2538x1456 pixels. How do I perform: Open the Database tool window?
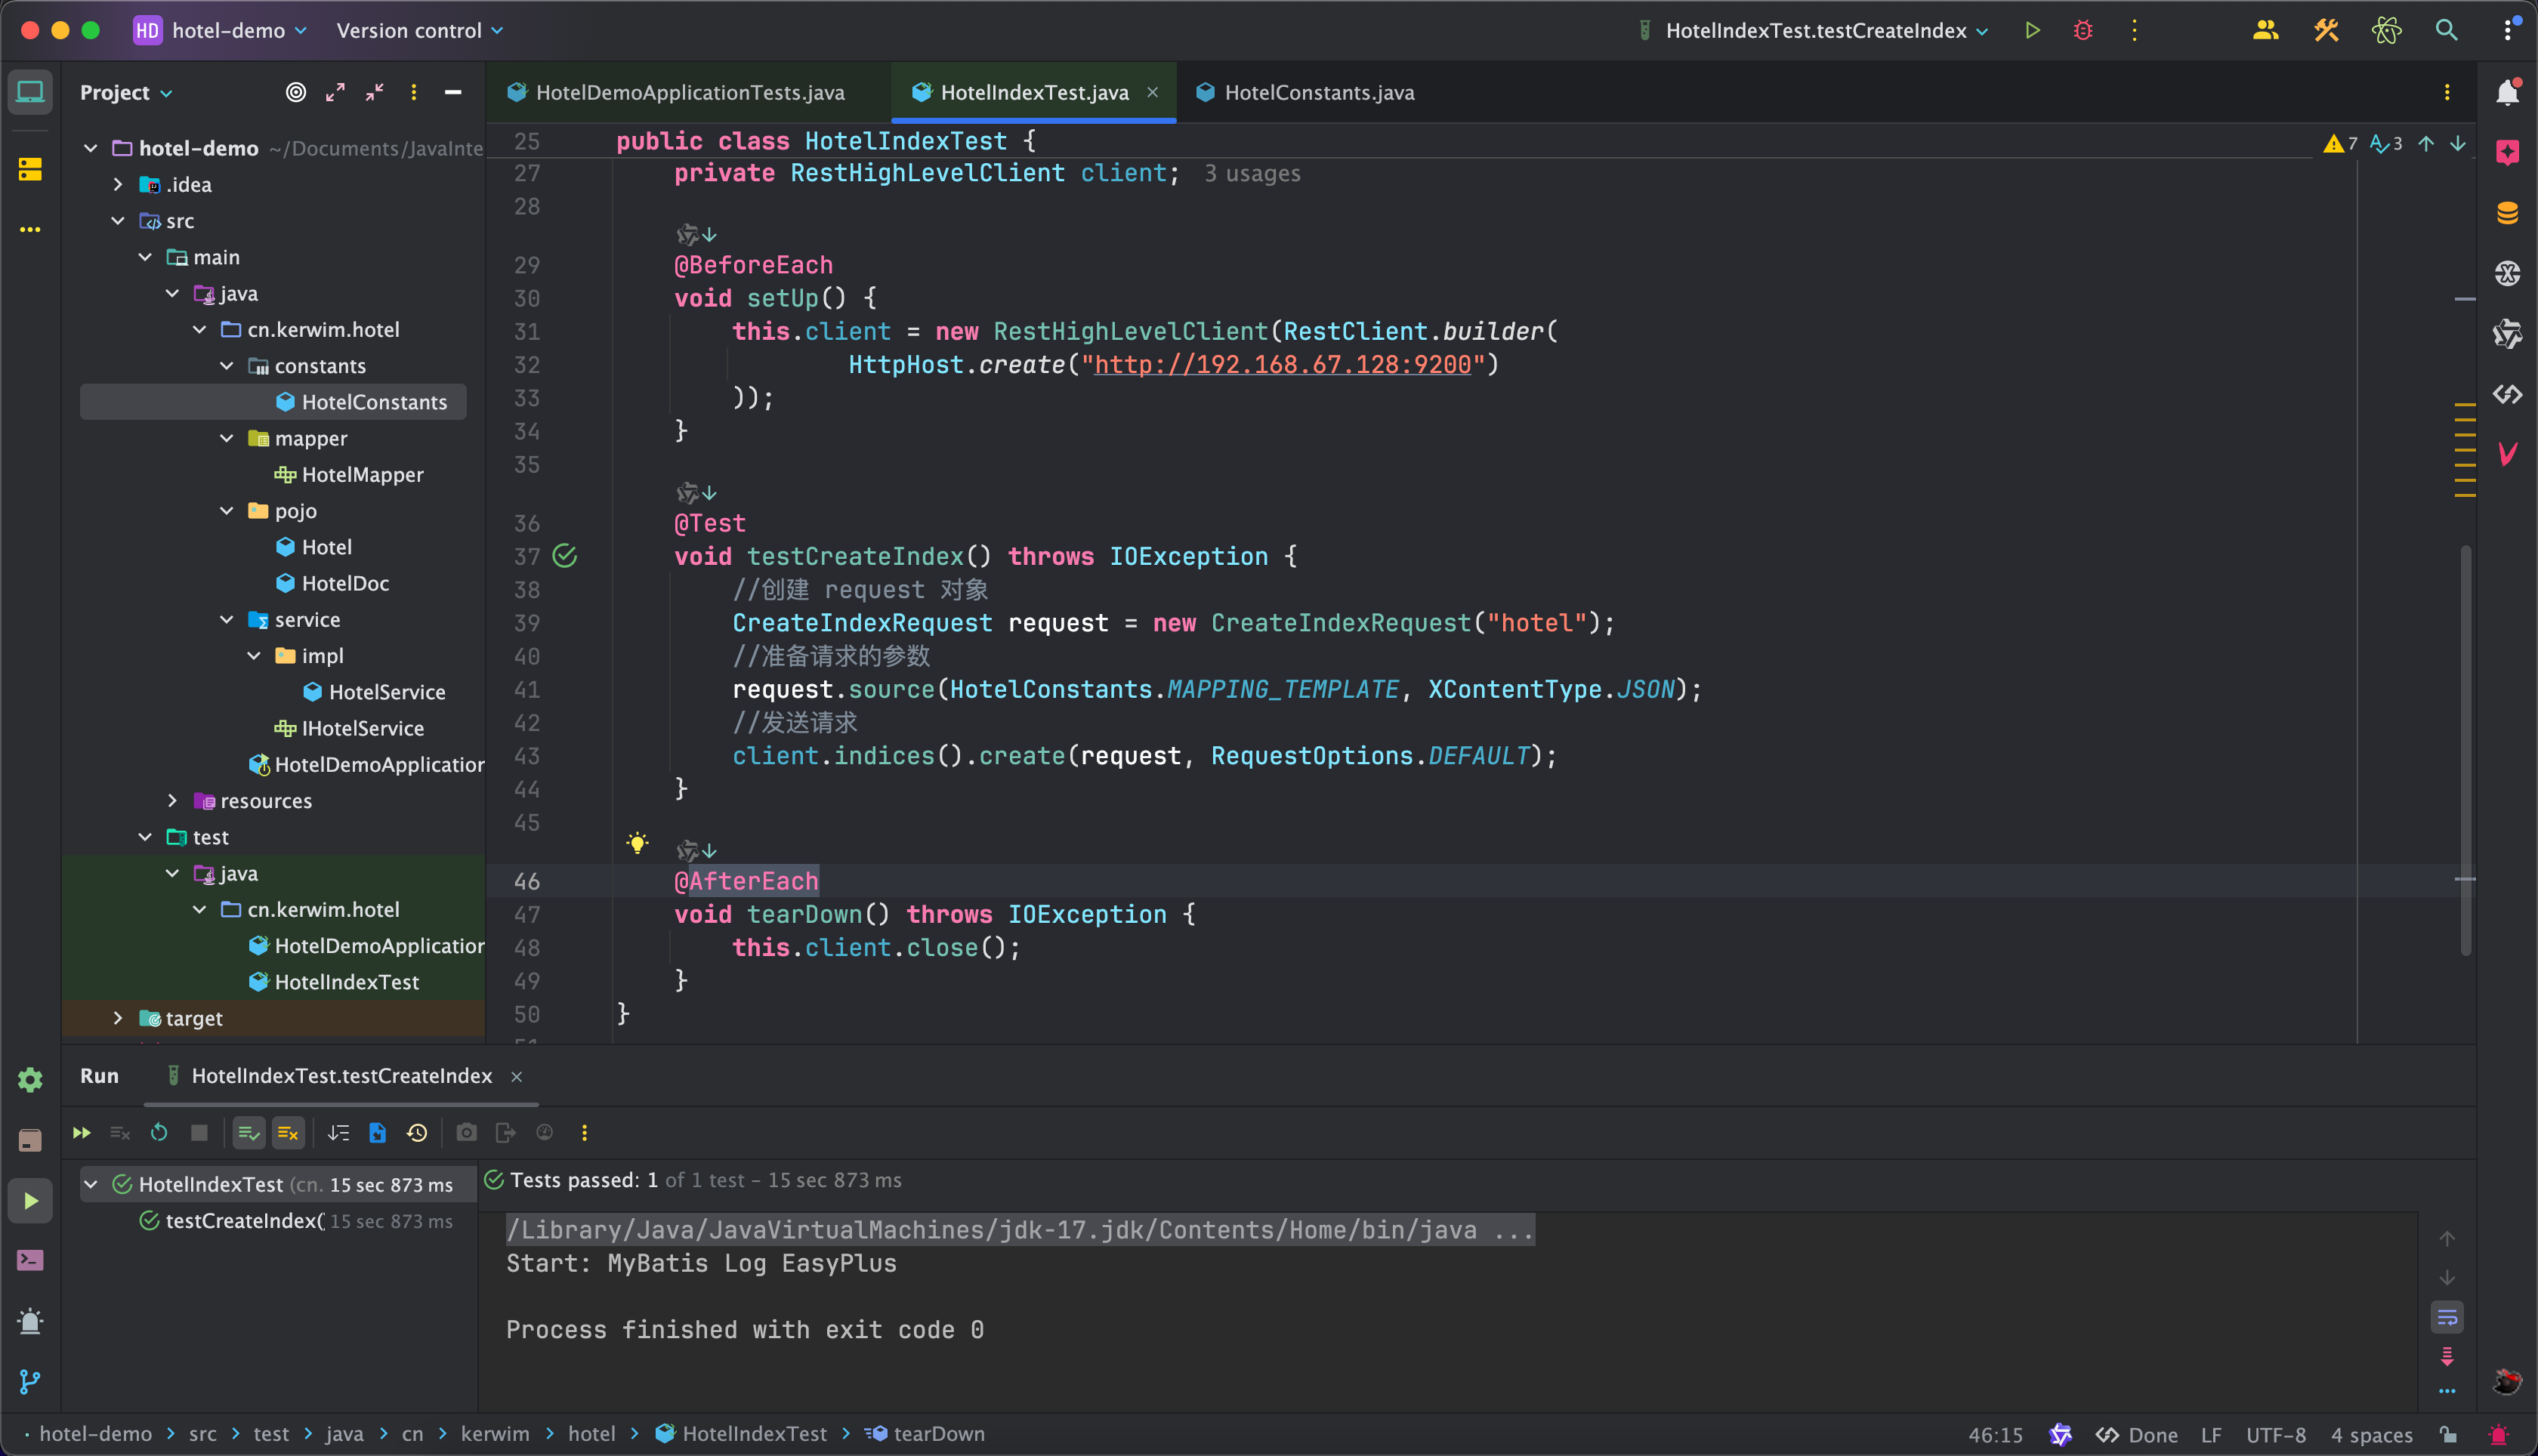click(x=2507, y=213)
